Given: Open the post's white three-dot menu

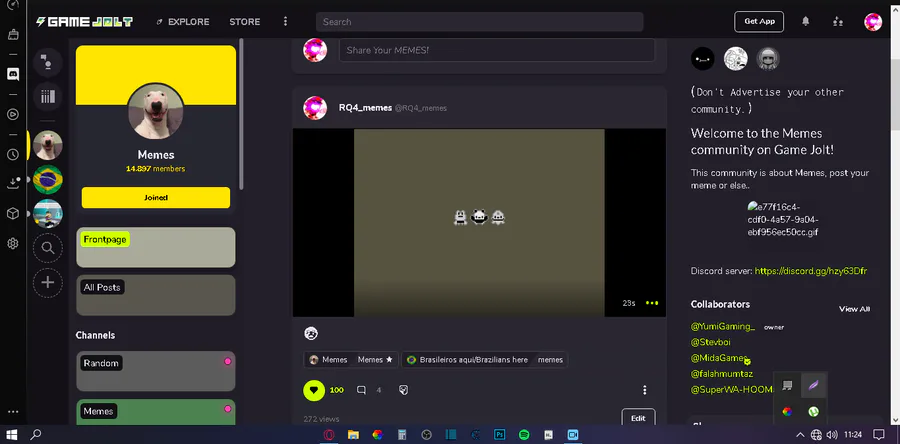Looking at the screenshot, I should pyautogui.click(x=645, y=390).
